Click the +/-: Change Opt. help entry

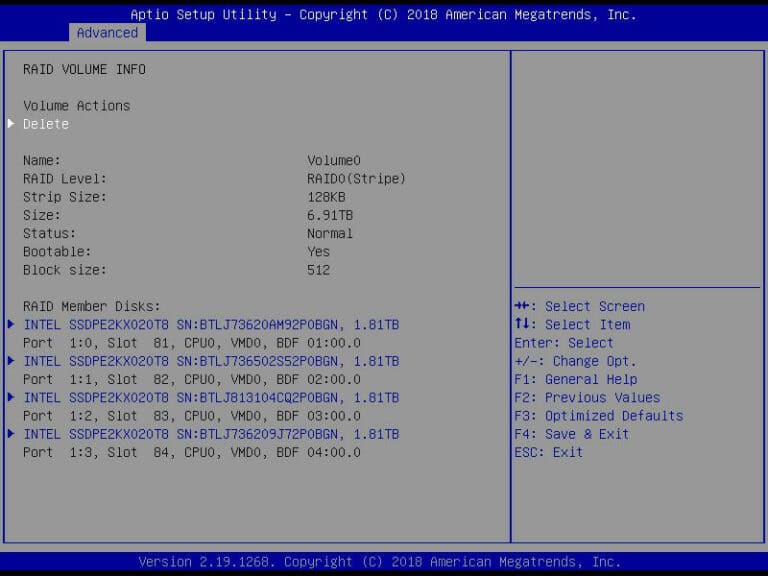coord(576,361)
